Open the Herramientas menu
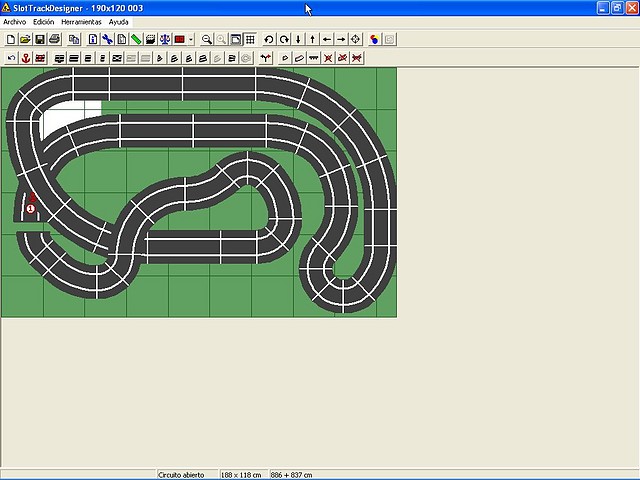 [x=81, y=22]
